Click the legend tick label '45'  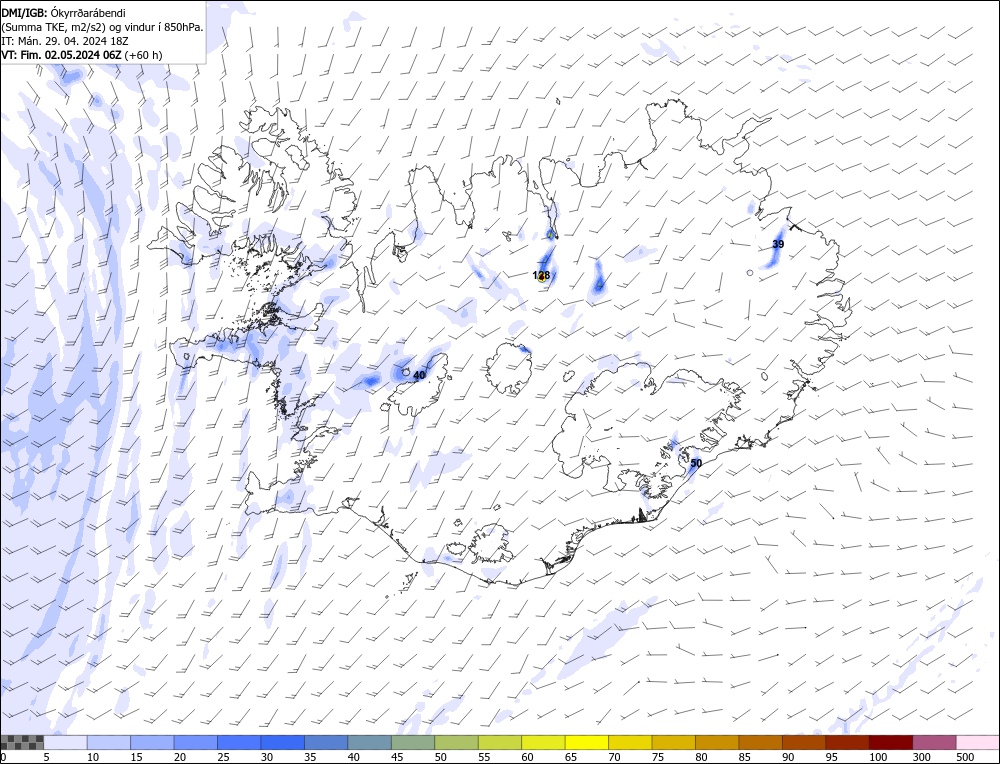tap(397, 757)
